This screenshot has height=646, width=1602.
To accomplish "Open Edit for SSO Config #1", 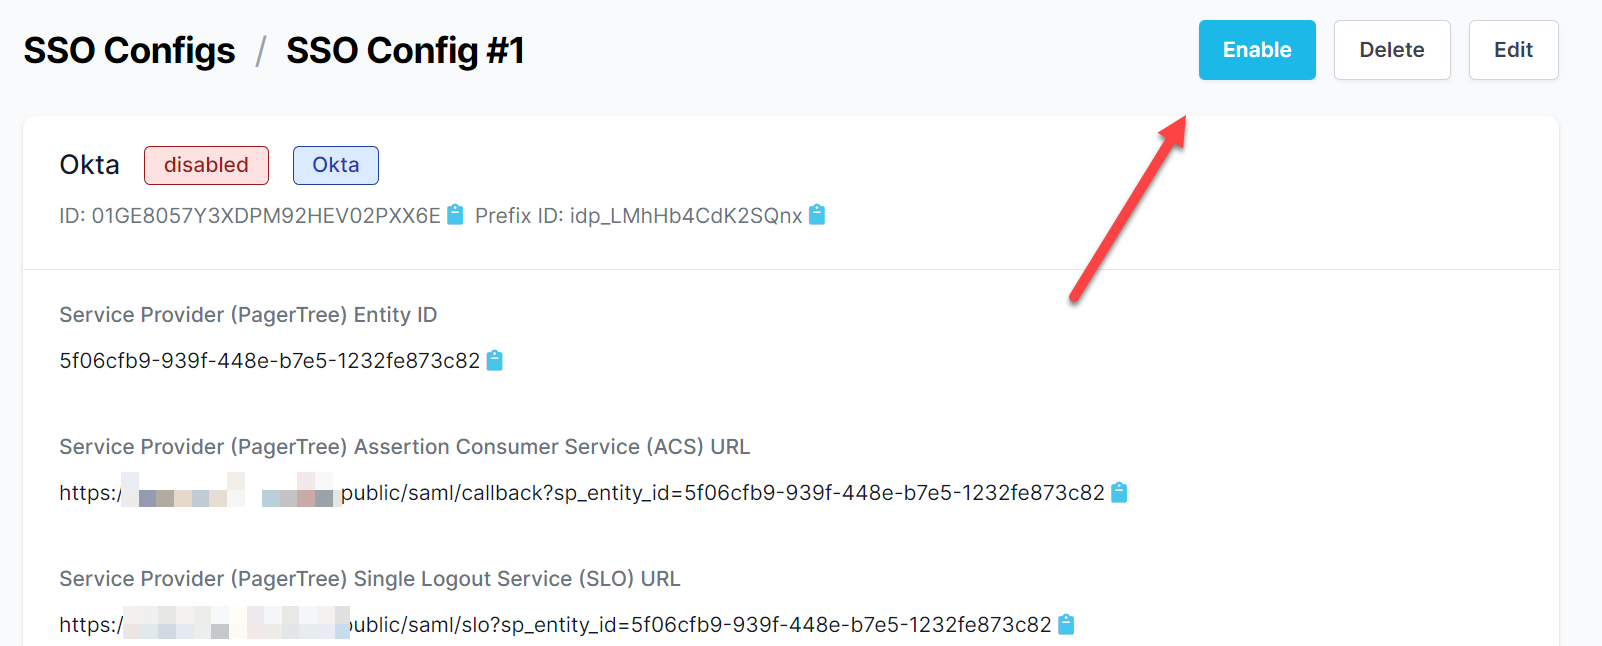I will (1513, 50).
